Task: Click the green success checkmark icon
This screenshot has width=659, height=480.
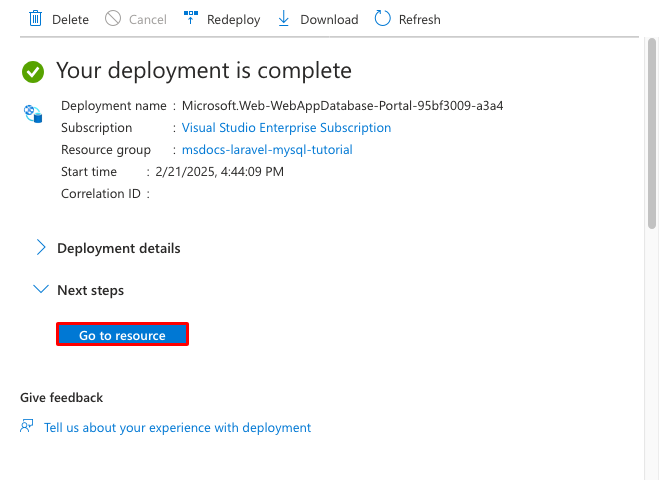Action: [33, 71]
